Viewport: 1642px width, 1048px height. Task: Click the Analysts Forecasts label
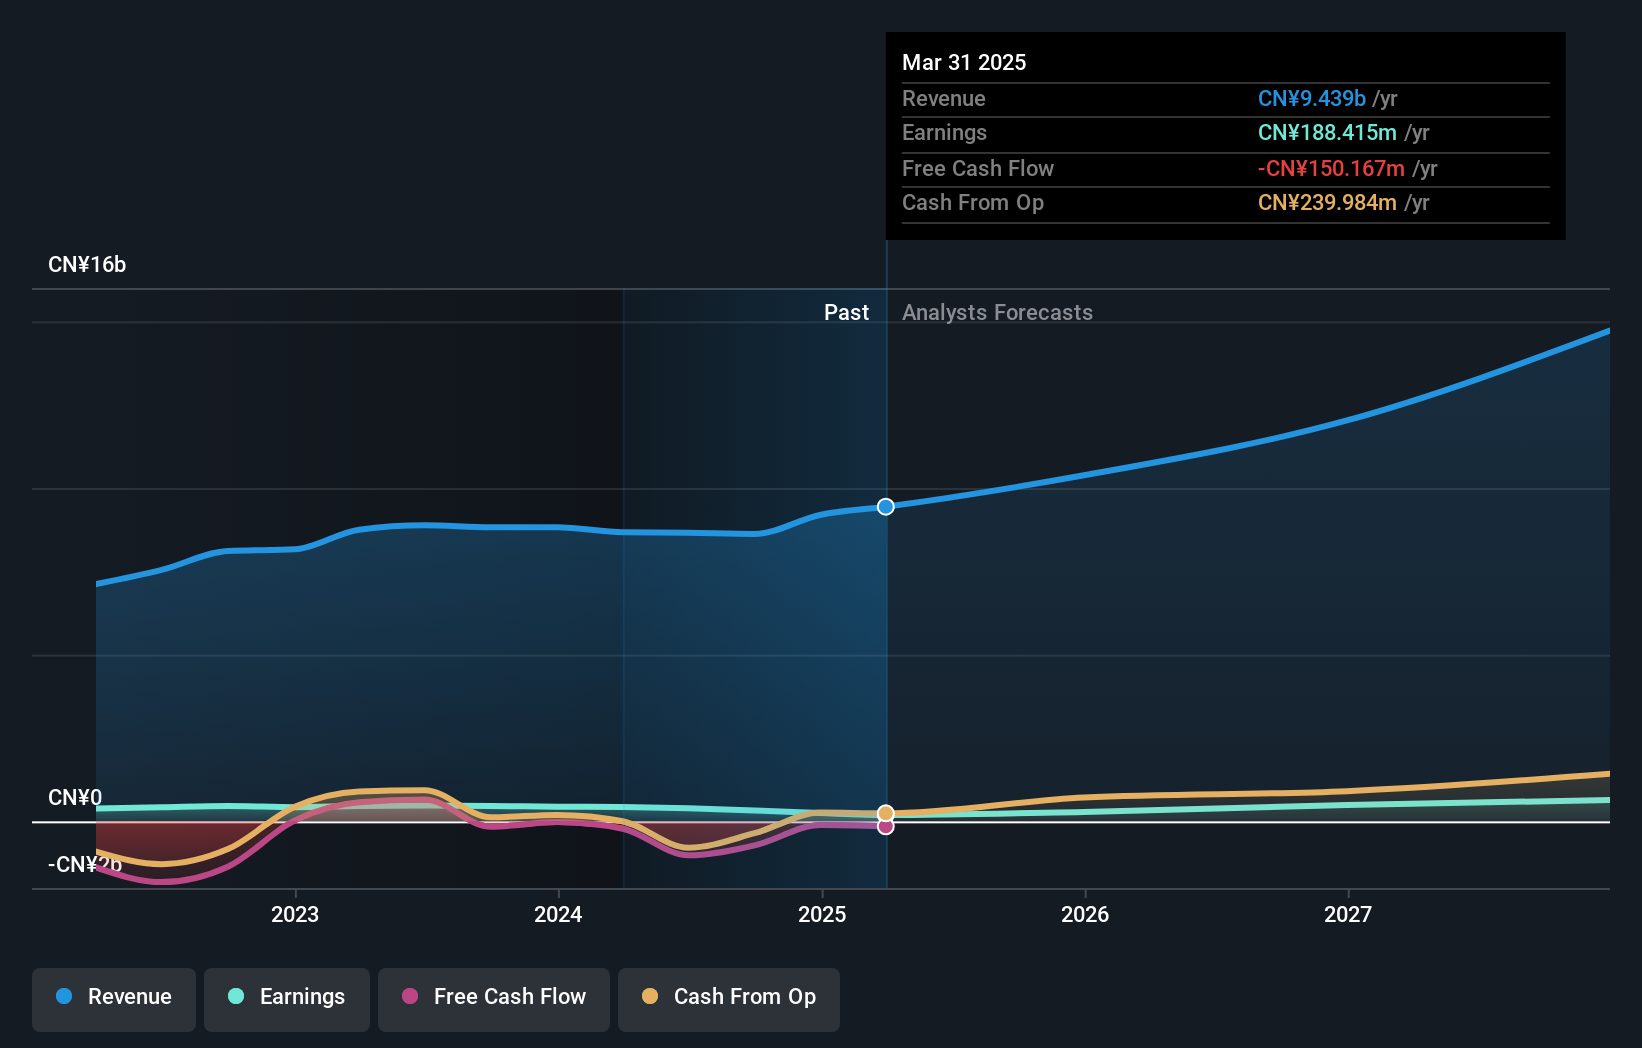(x=997, y=312)
